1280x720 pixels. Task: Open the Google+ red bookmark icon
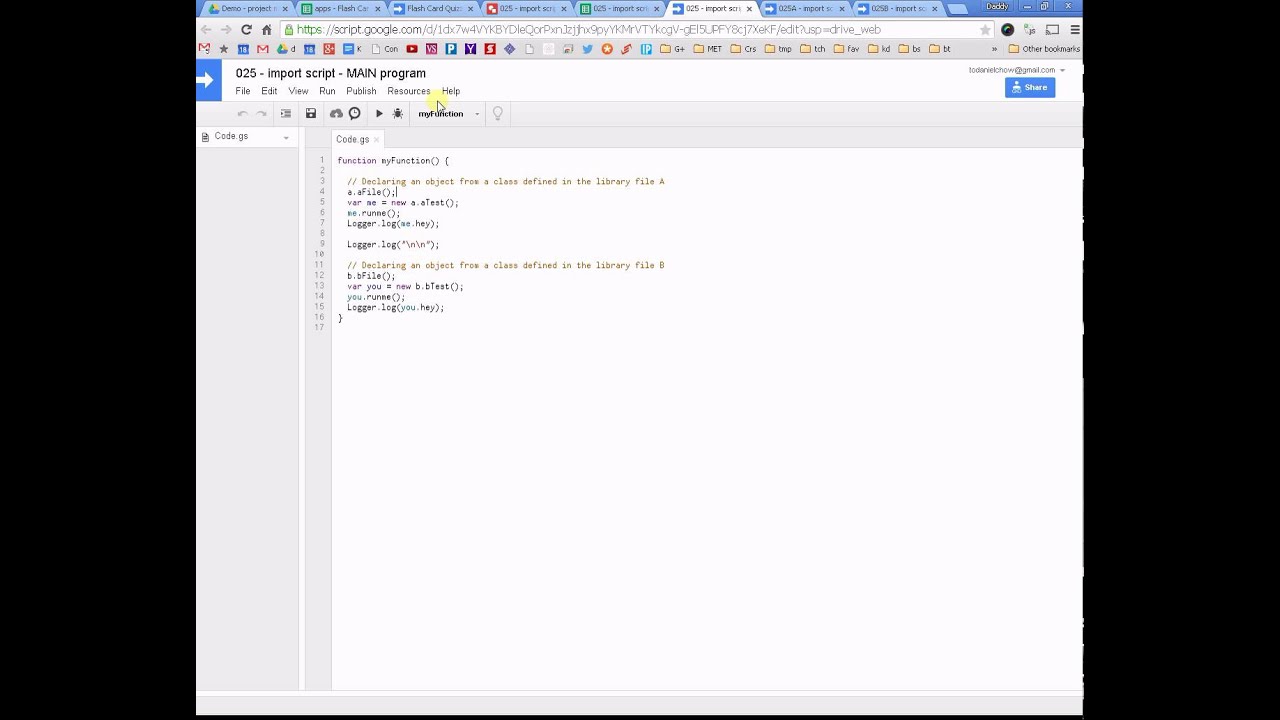tap(329, 49)
